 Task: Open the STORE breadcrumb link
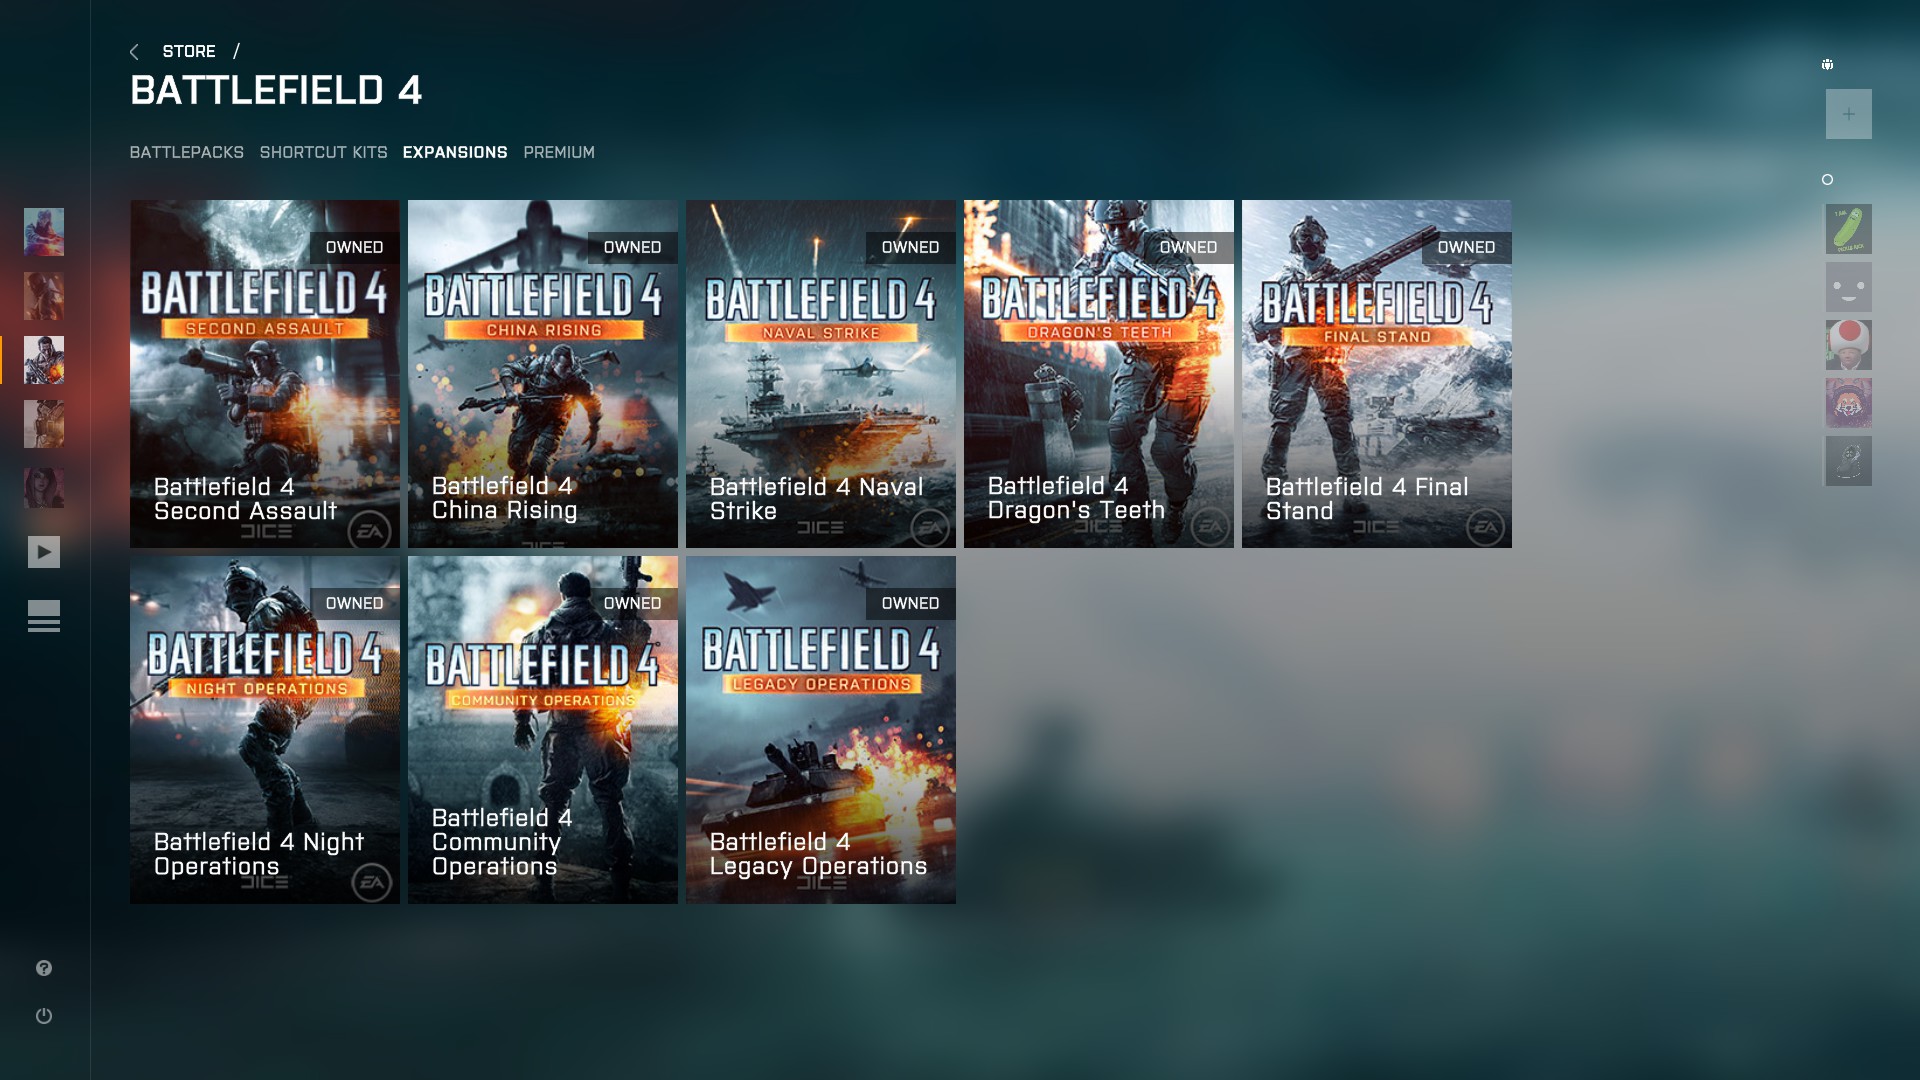(189, 52)
